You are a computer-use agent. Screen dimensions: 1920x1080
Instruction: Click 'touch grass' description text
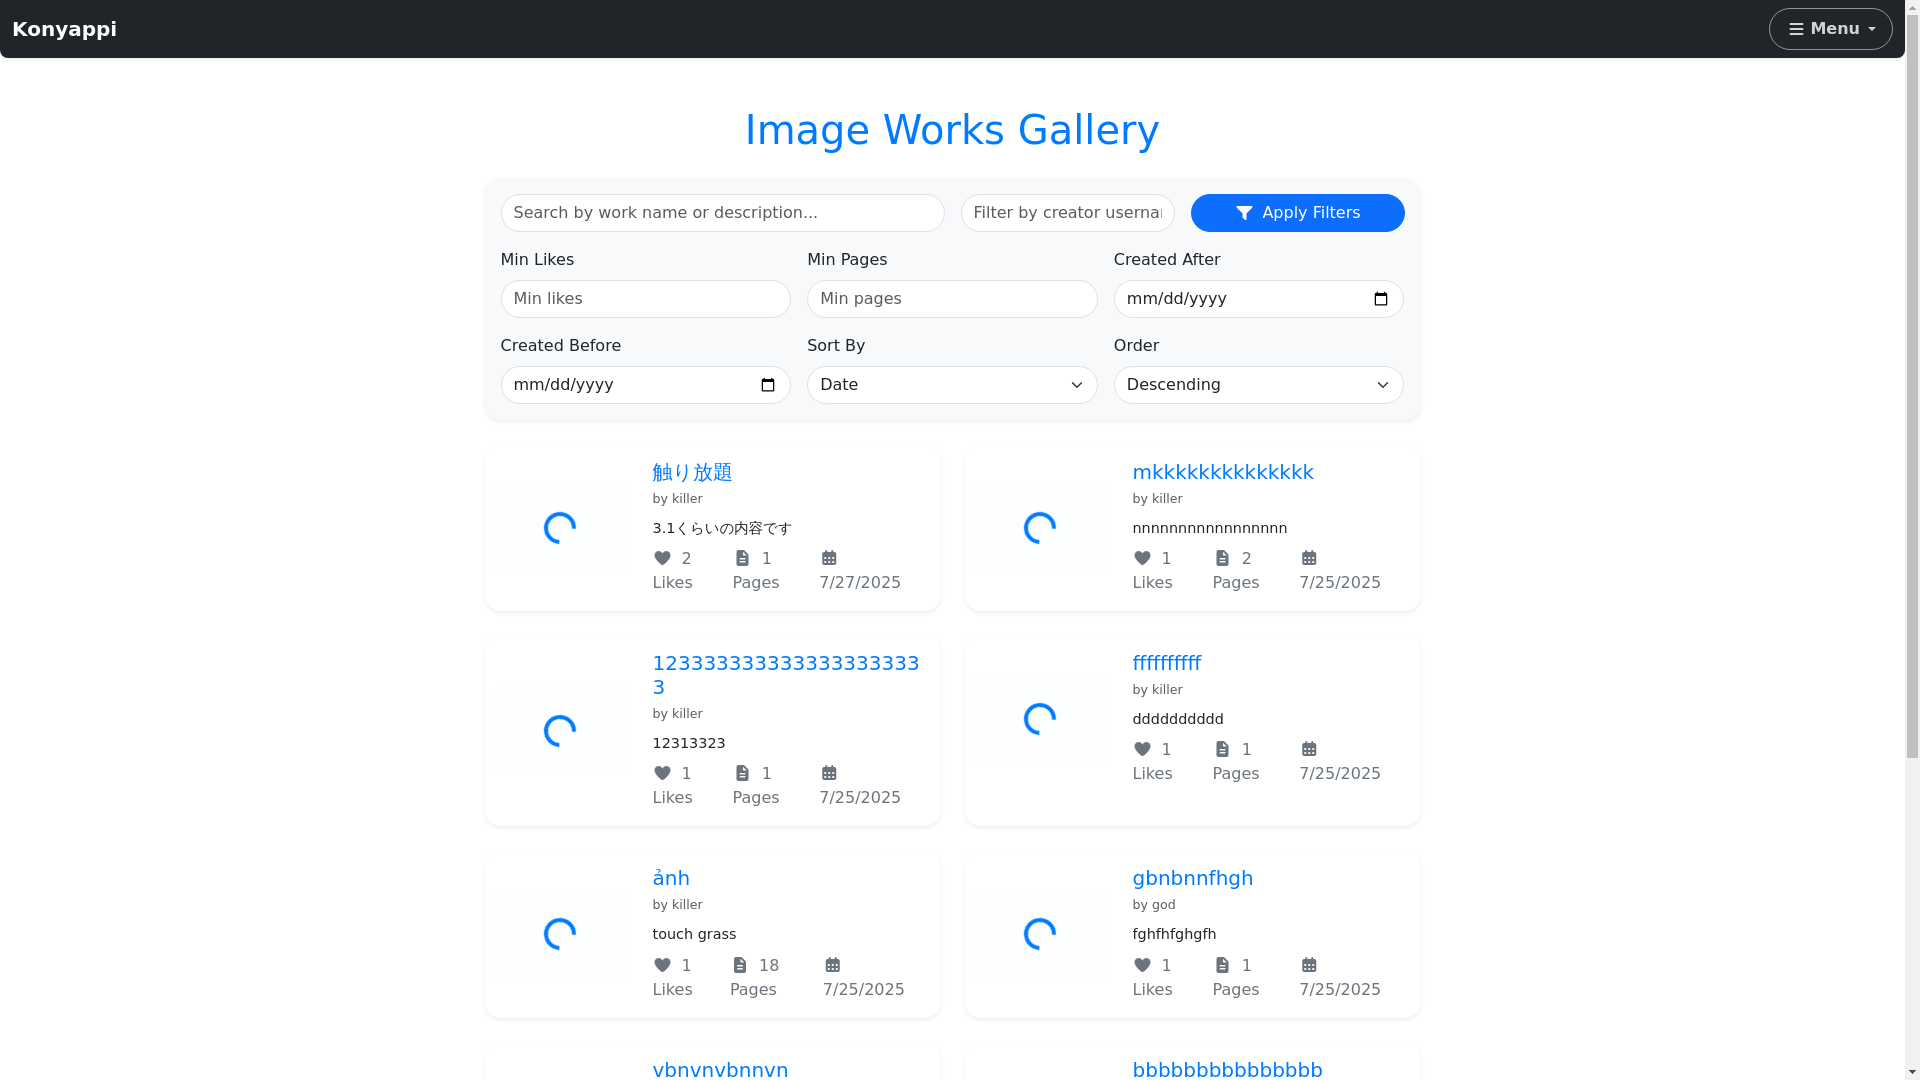click(694, 934)
